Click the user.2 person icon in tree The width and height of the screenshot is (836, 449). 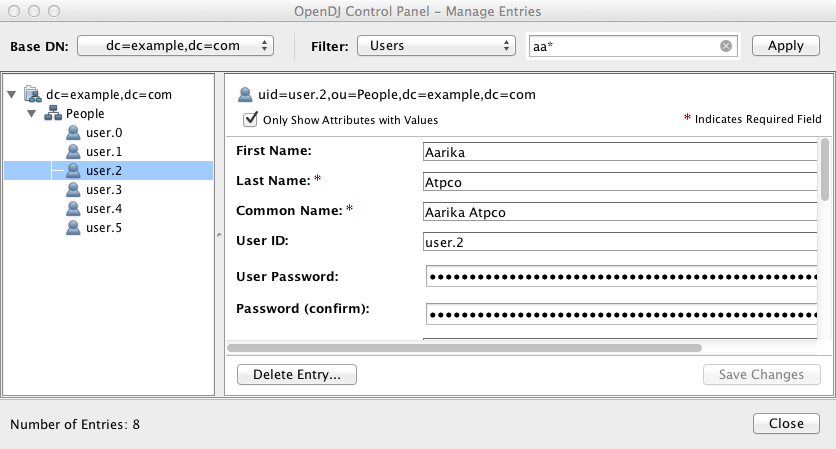pyautogui.click(x=73, y=171)
